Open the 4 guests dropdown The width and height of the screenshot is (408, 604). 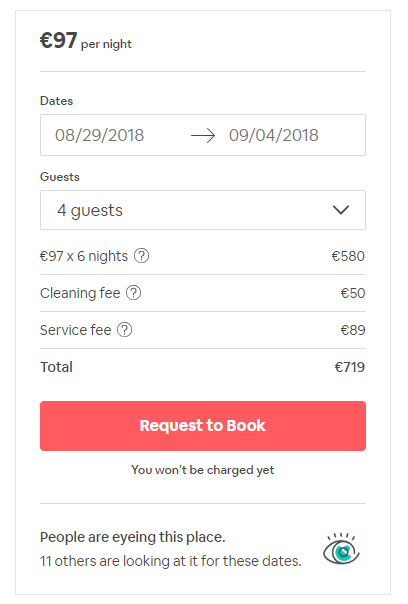pos(203,210)
